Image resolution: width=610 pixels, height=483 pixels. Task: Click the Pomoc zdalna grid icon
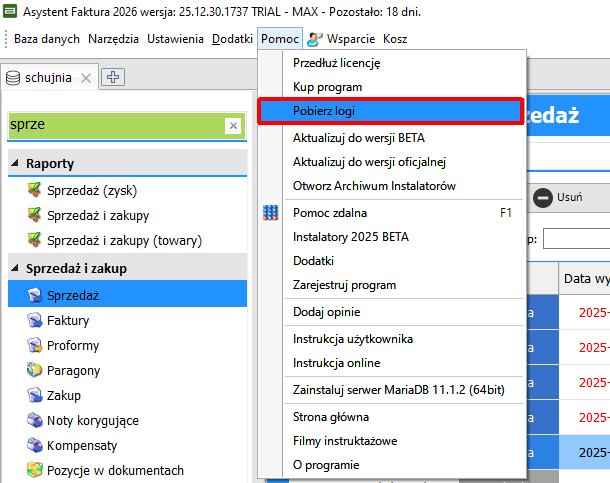pyautogui.click(x=270, y=213)
